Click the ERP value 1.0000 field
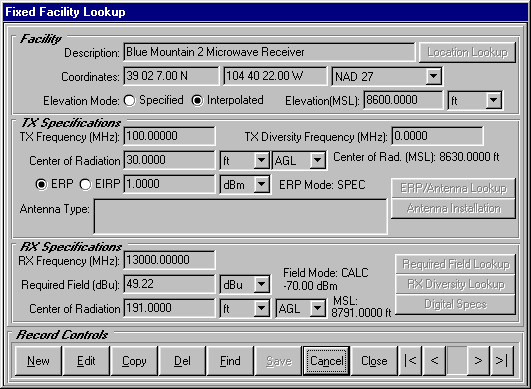Screen dimensions: 531x389 (x=169, y=184)
